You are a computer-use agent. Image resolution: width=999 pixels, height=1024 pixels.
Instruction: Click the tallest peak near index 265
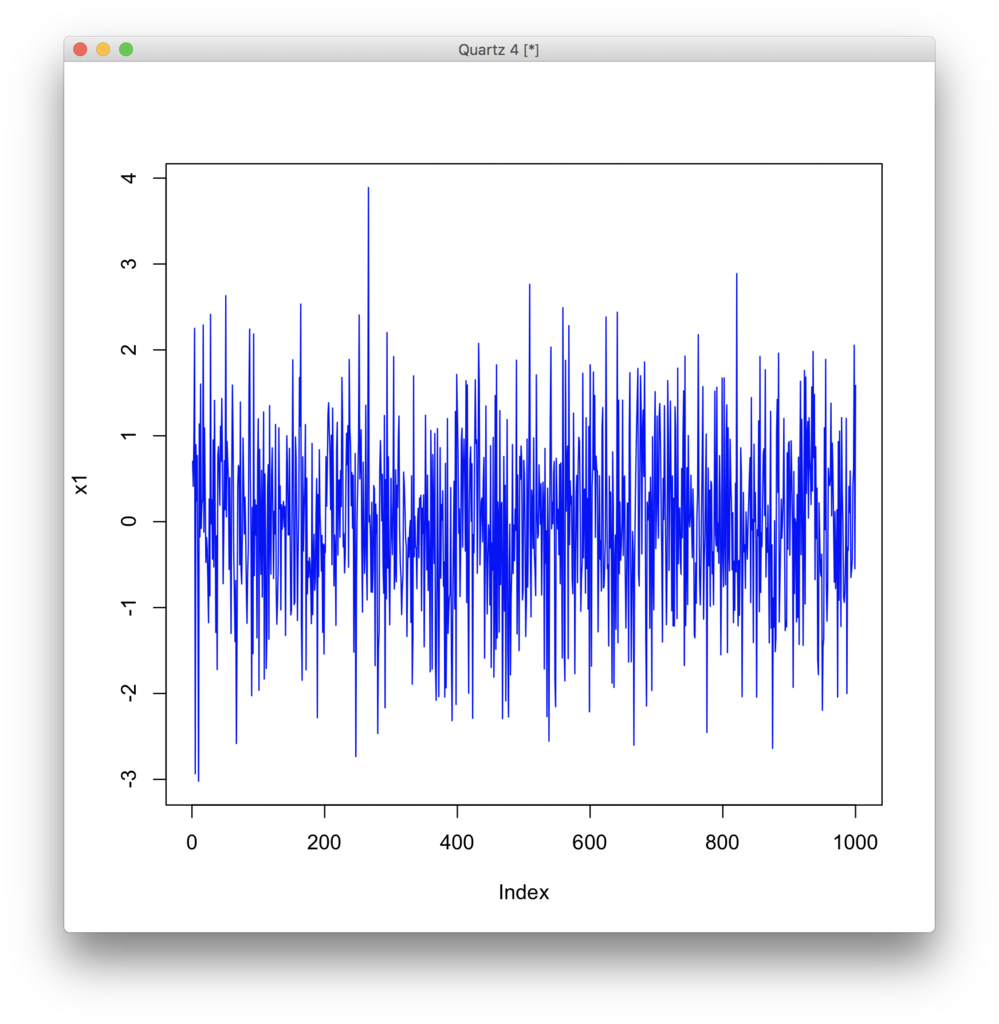tap(368, 189)
